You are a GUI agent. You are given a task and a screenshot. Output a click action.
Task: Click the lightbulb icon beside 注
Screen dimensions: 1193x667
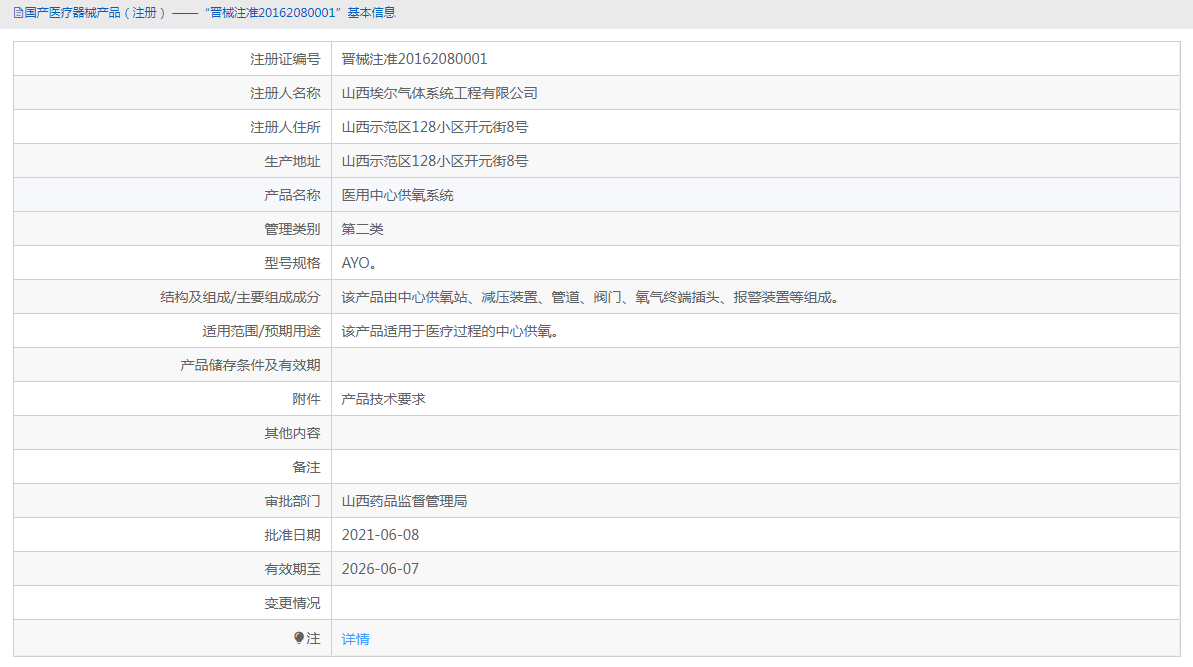click(x=299, y=638)
